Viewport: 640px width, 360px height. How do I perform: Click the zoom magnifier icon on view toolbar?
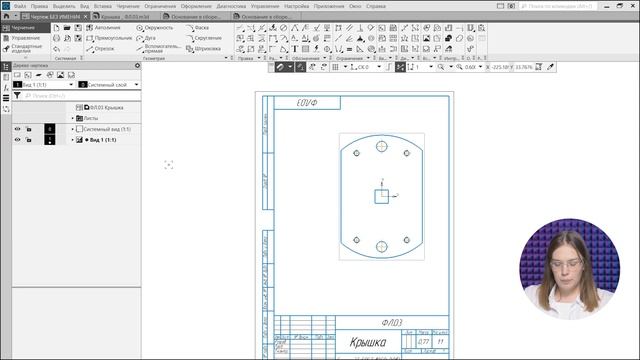coord(441,67)
